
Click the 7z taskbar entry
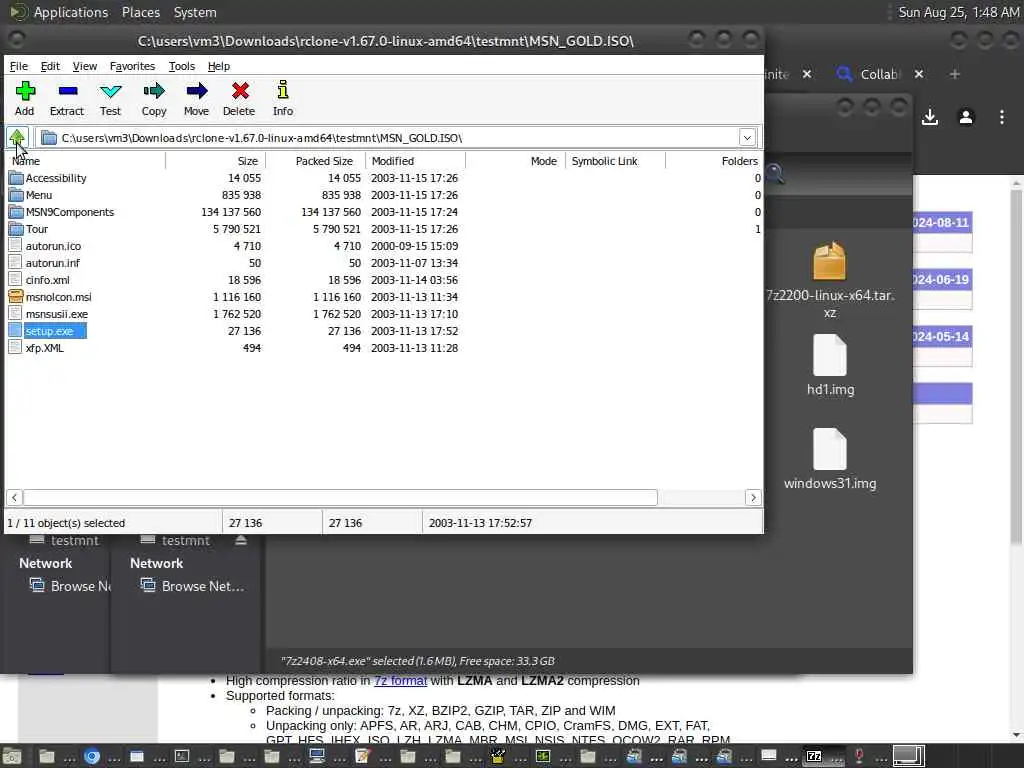coord(814,756)
